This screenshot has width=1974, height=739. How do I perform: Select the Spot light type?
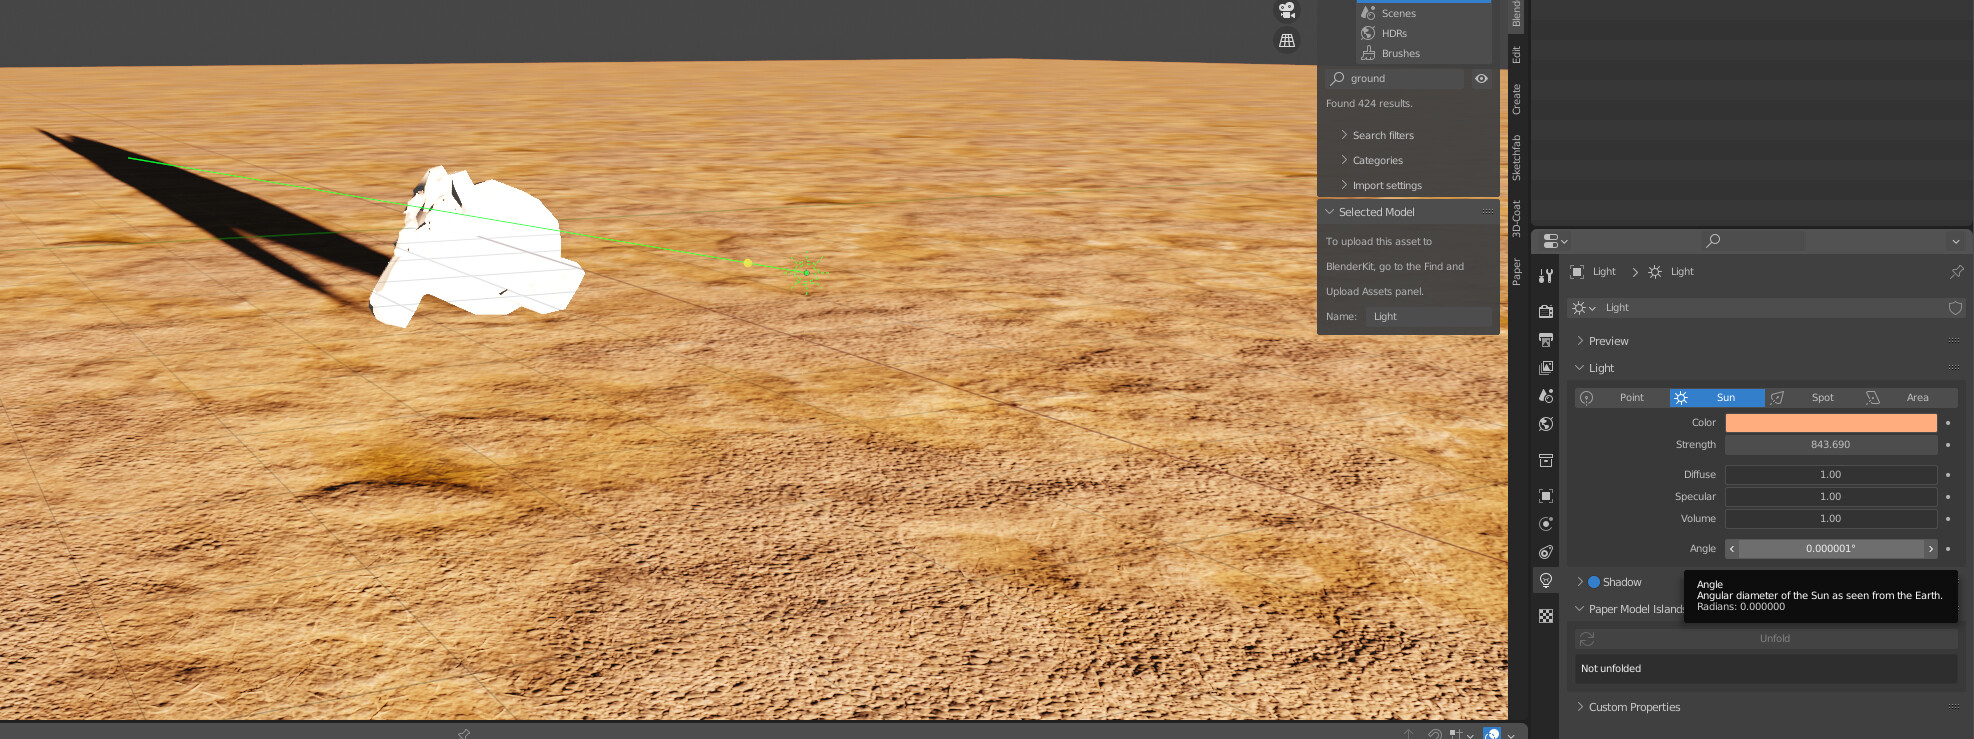click(1813, 398)
